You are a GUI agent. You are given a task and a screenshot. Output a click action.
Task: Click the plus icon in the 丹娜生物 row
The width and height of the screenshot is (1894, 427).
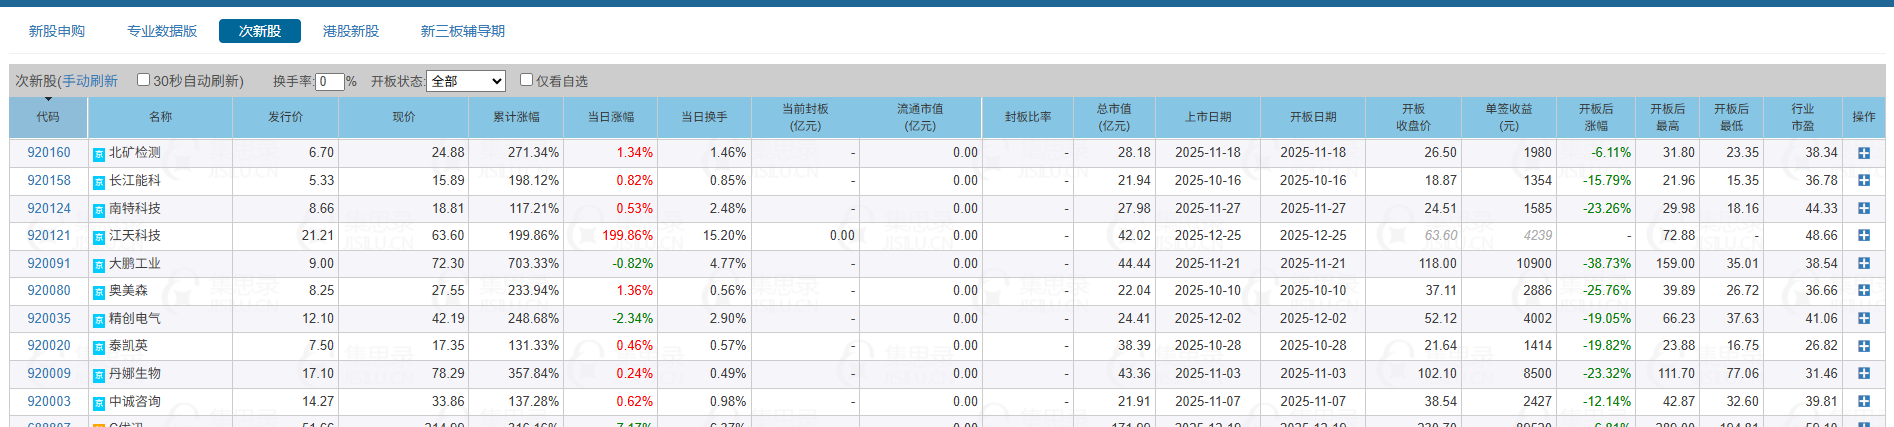point(1863,374)
